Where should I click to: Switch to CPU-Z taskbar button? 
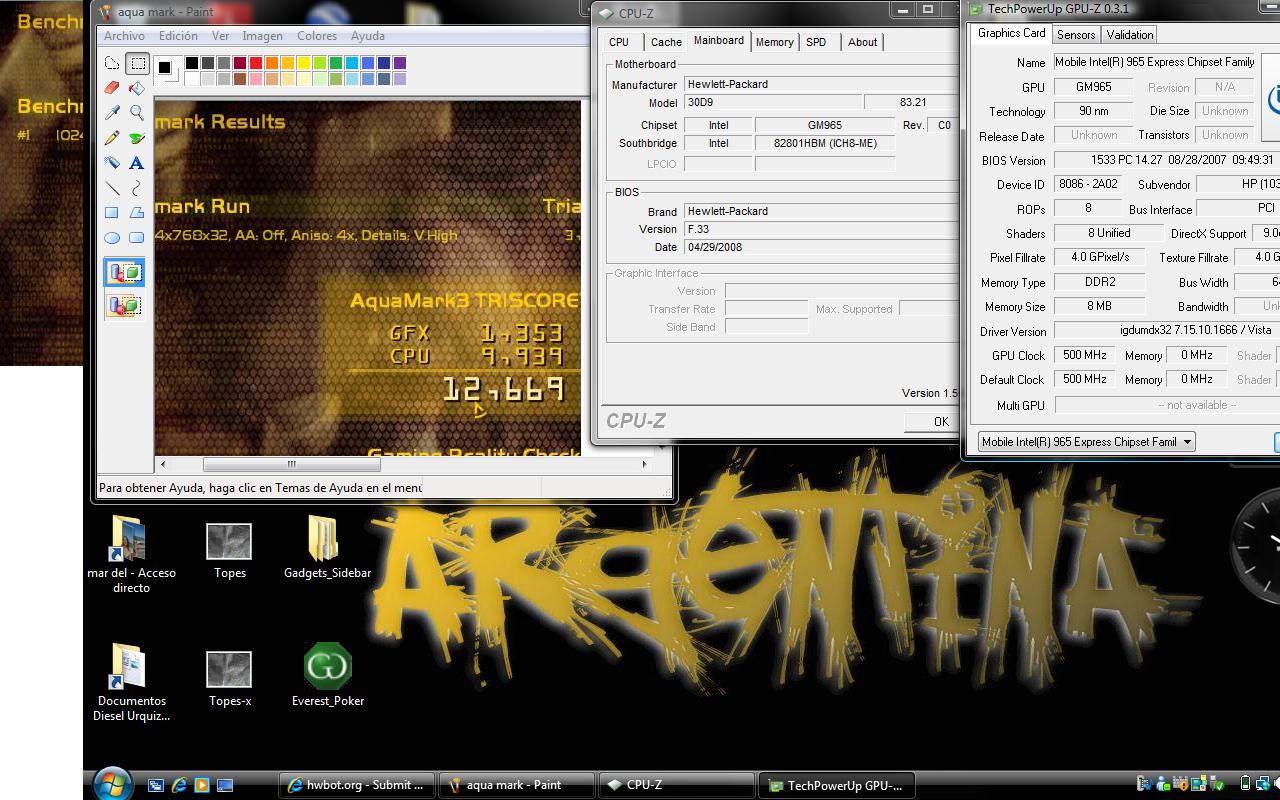[677, 785]
